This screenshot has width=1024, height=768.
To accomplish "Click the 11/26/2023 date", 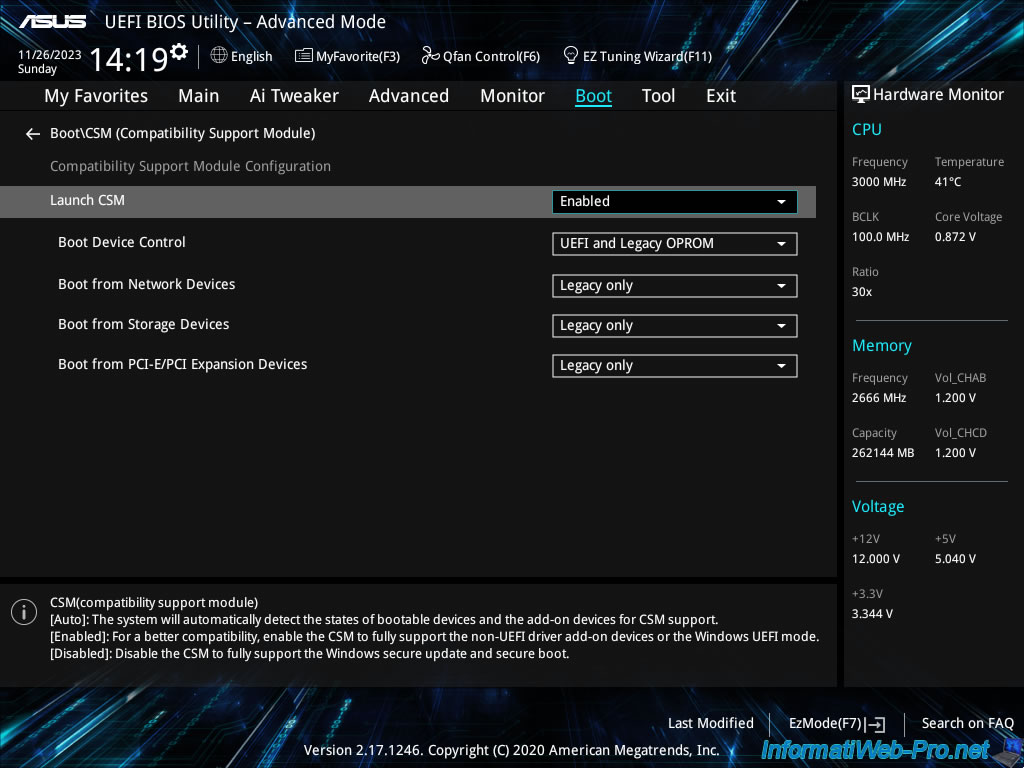I will pos(50,55).
